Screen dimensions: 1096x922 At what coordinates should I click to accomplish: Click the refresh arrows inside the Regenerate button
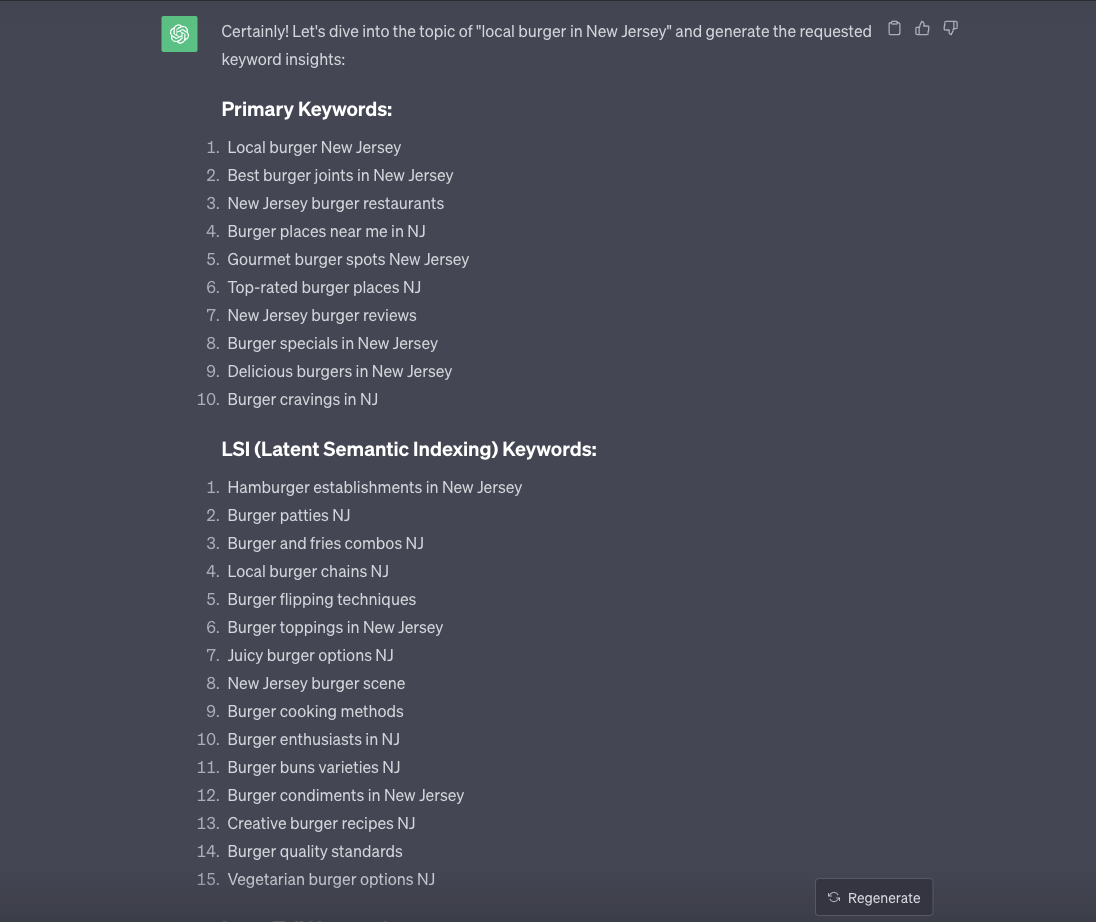pyautogui.click(x=833, y=897)
